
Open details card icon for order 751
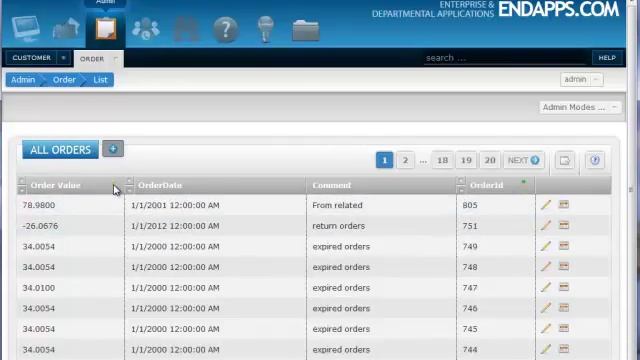click(564, 224)
